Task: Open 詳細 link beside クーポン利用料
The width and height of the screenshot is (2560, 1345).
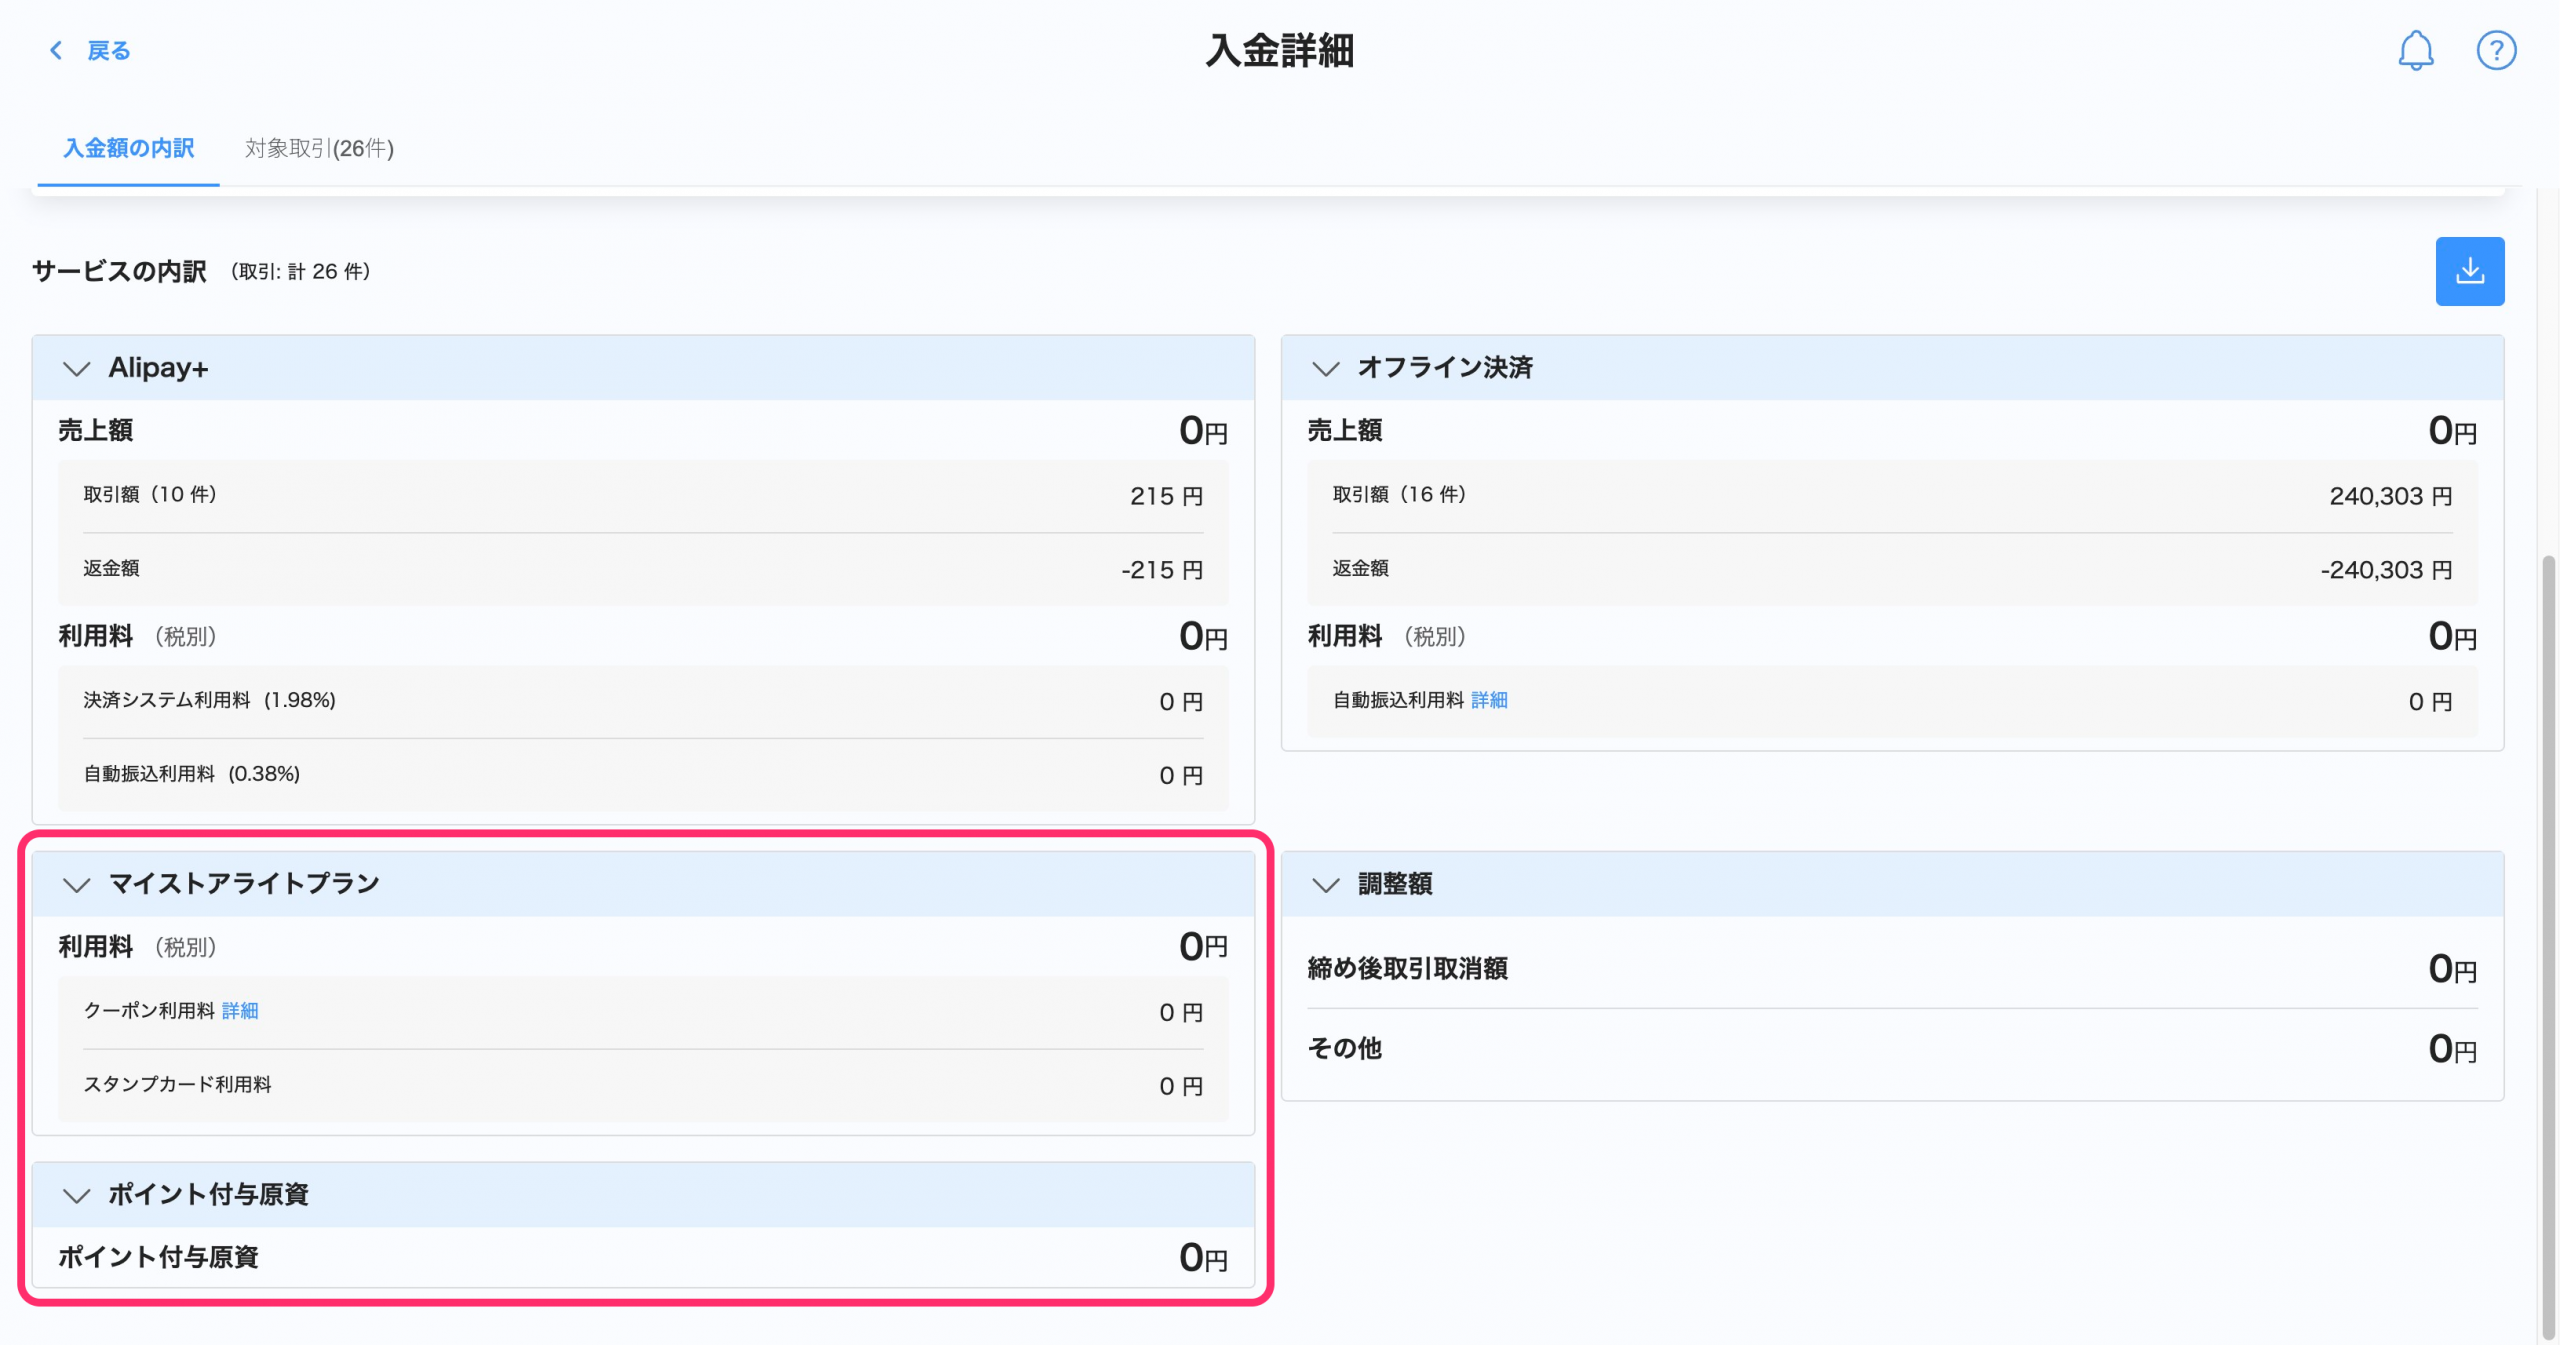Action: (x=240, y=1011)
